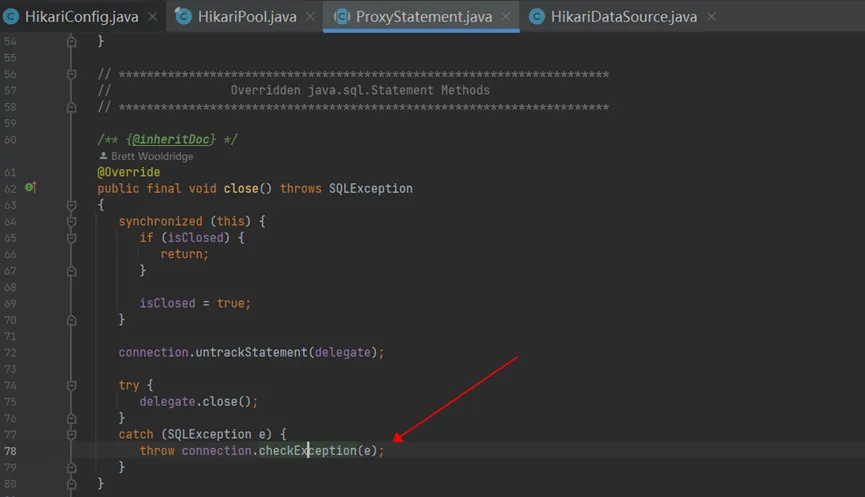This screenshot has width=865, height=497.
Task: Close the HikariConfig.java tab
Action: point(151,16)
